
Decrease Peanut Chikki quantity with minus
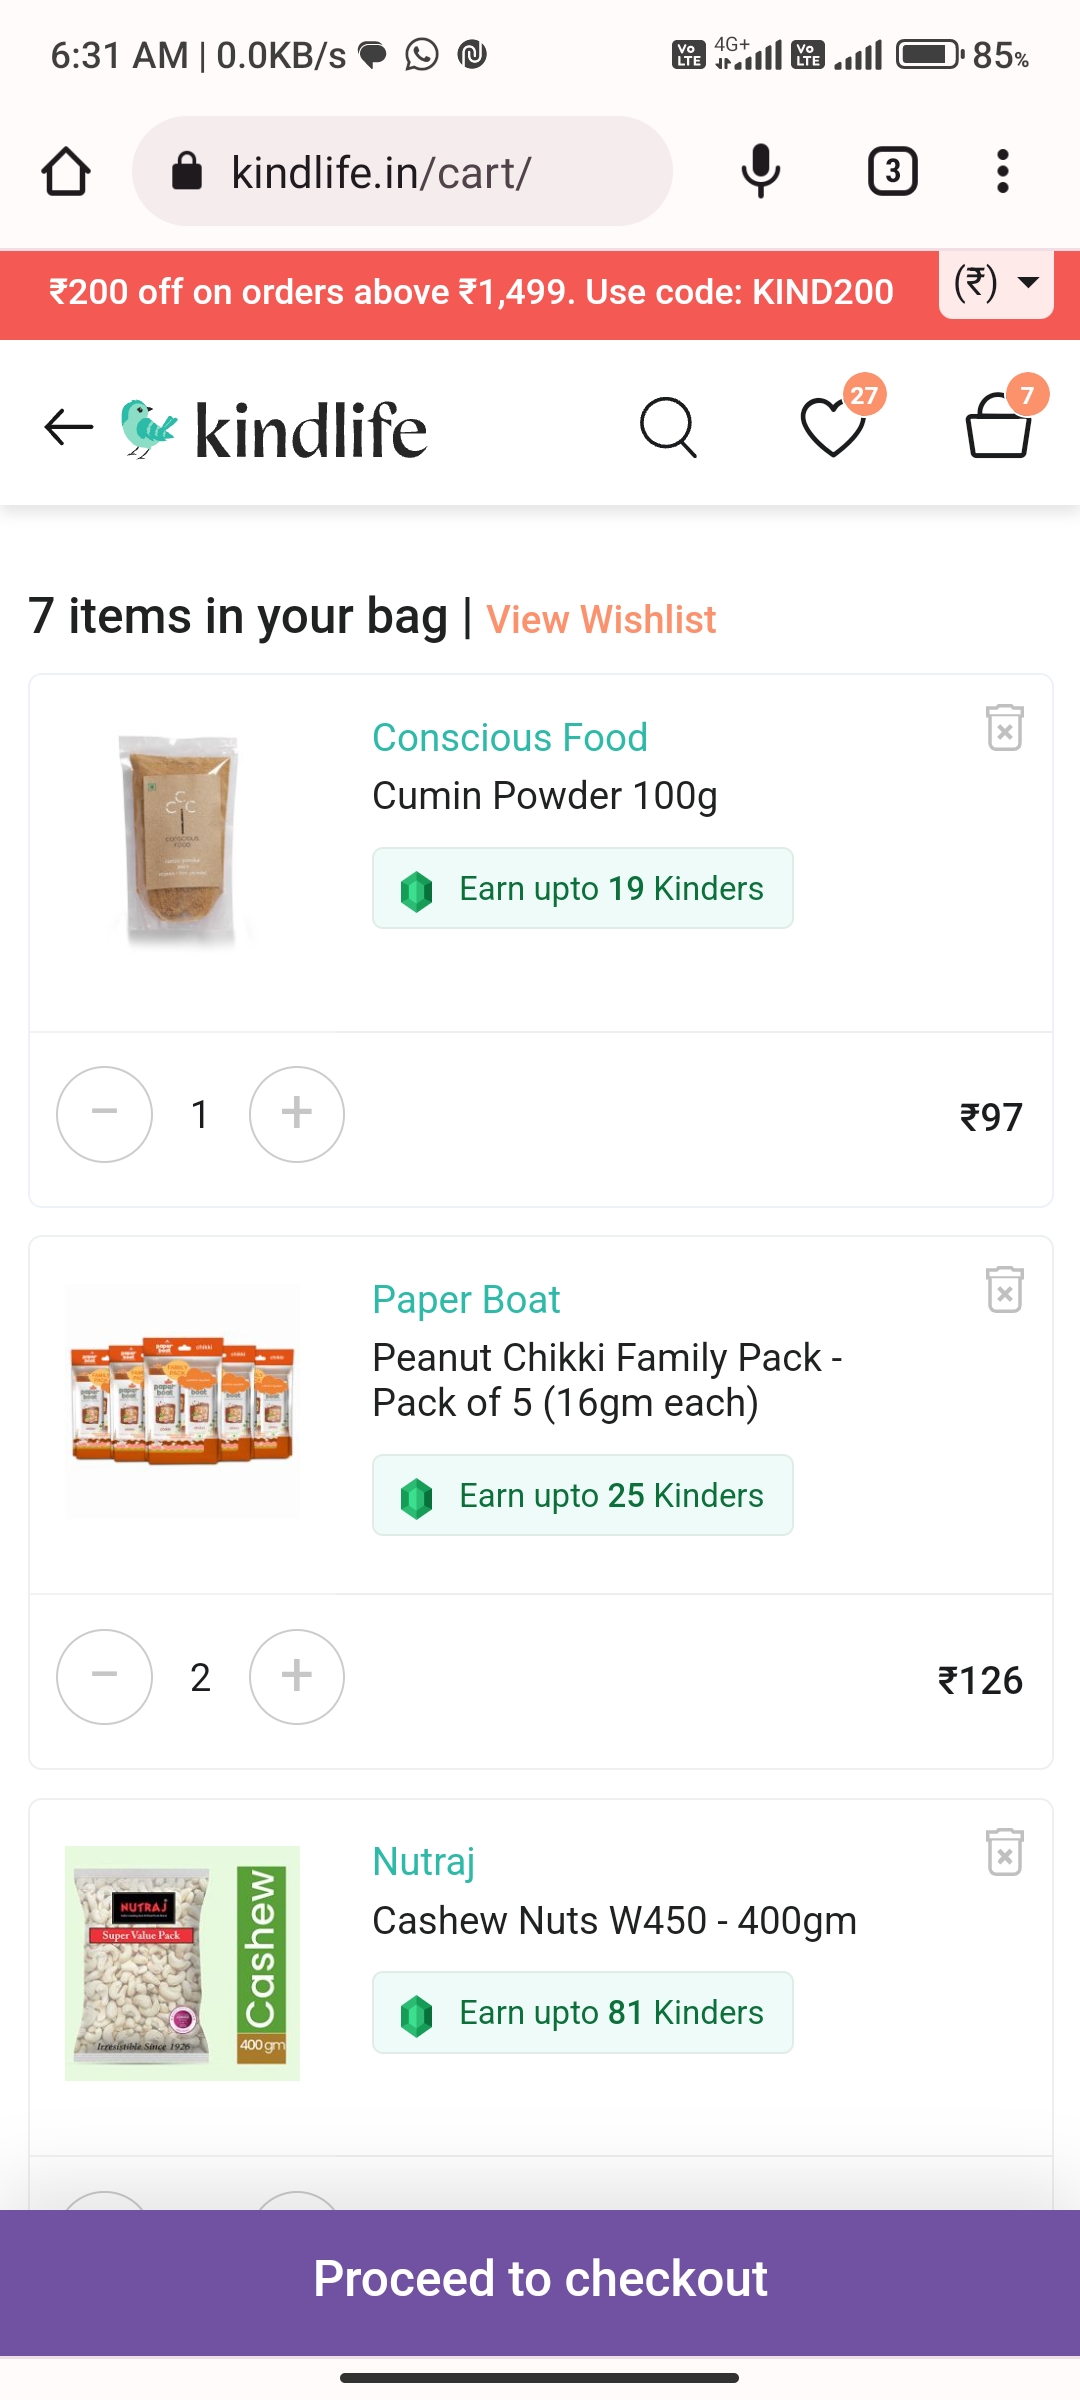coord(105,1677)
